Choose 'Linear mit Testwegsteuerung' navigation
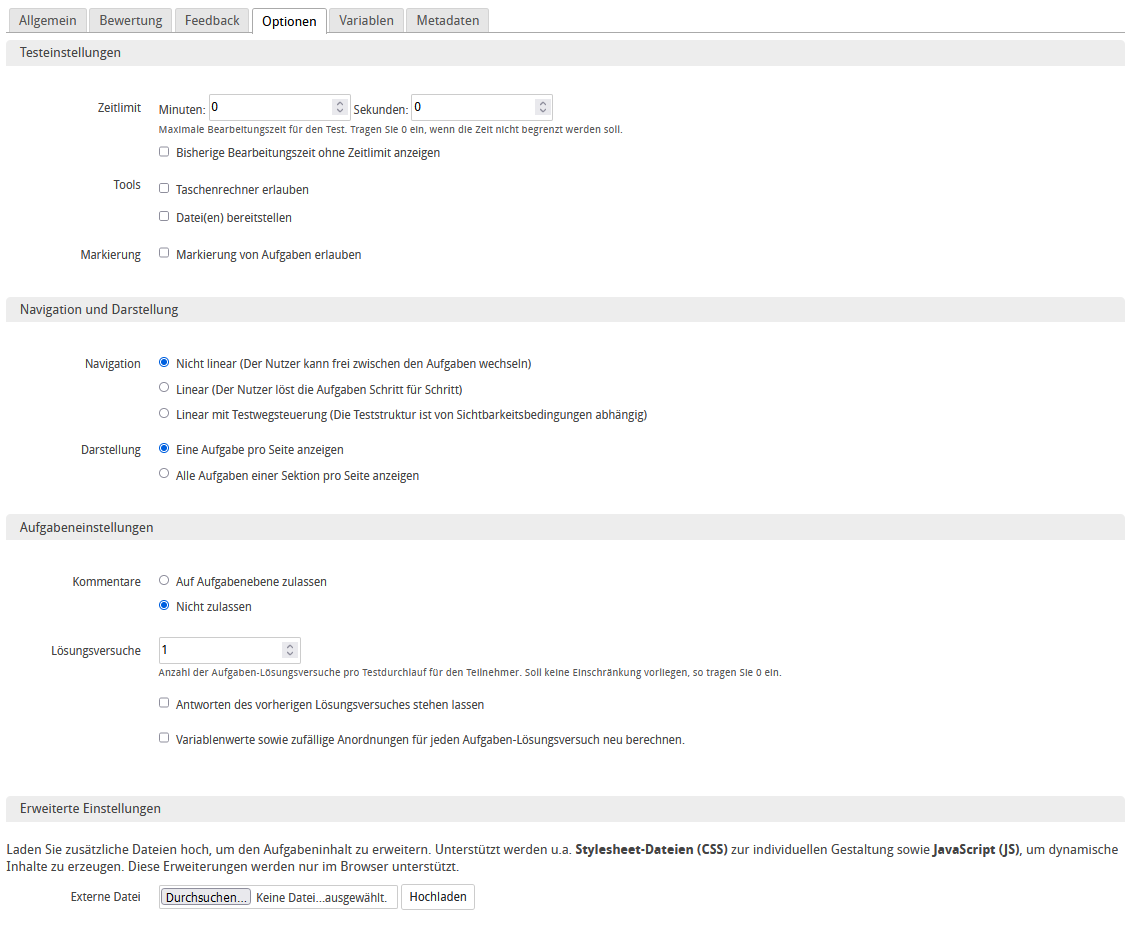The image size is (1133, 952). pos(164,411)
